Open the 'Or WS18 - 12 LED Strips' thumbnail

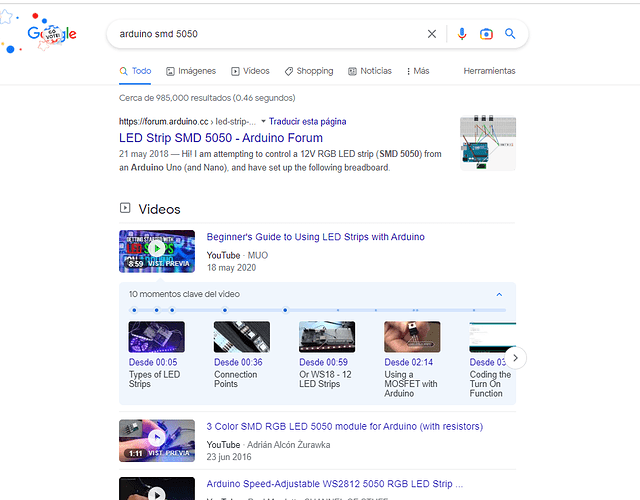click(327, 337)
